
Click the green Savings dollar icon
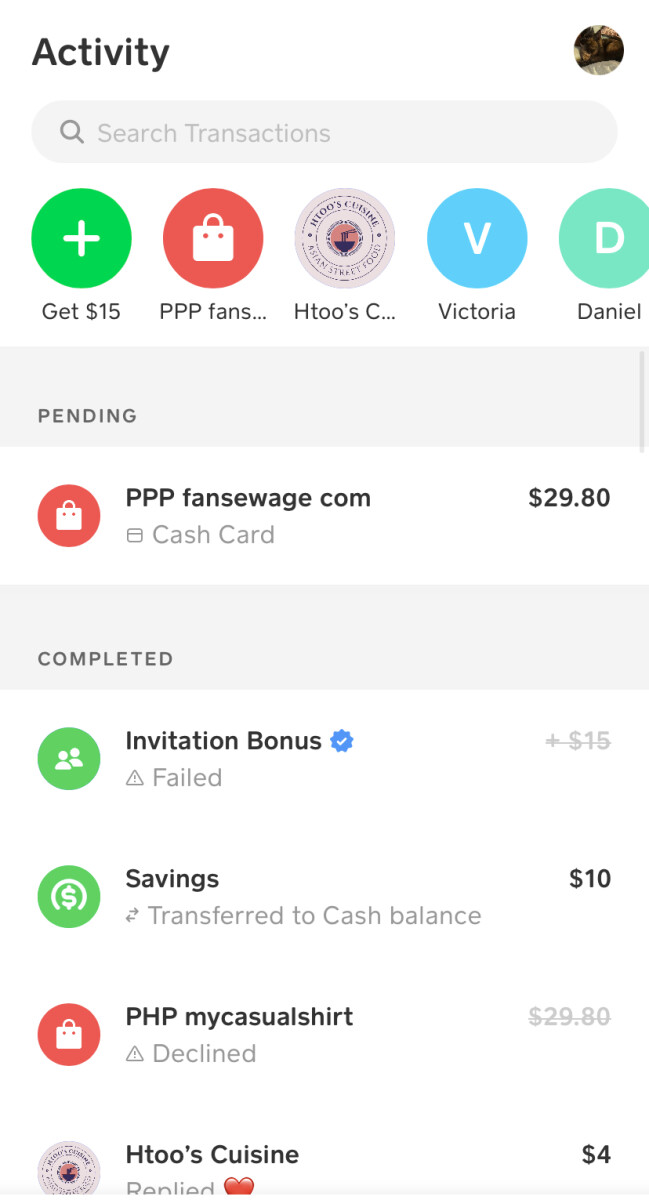tap(69, 897)
